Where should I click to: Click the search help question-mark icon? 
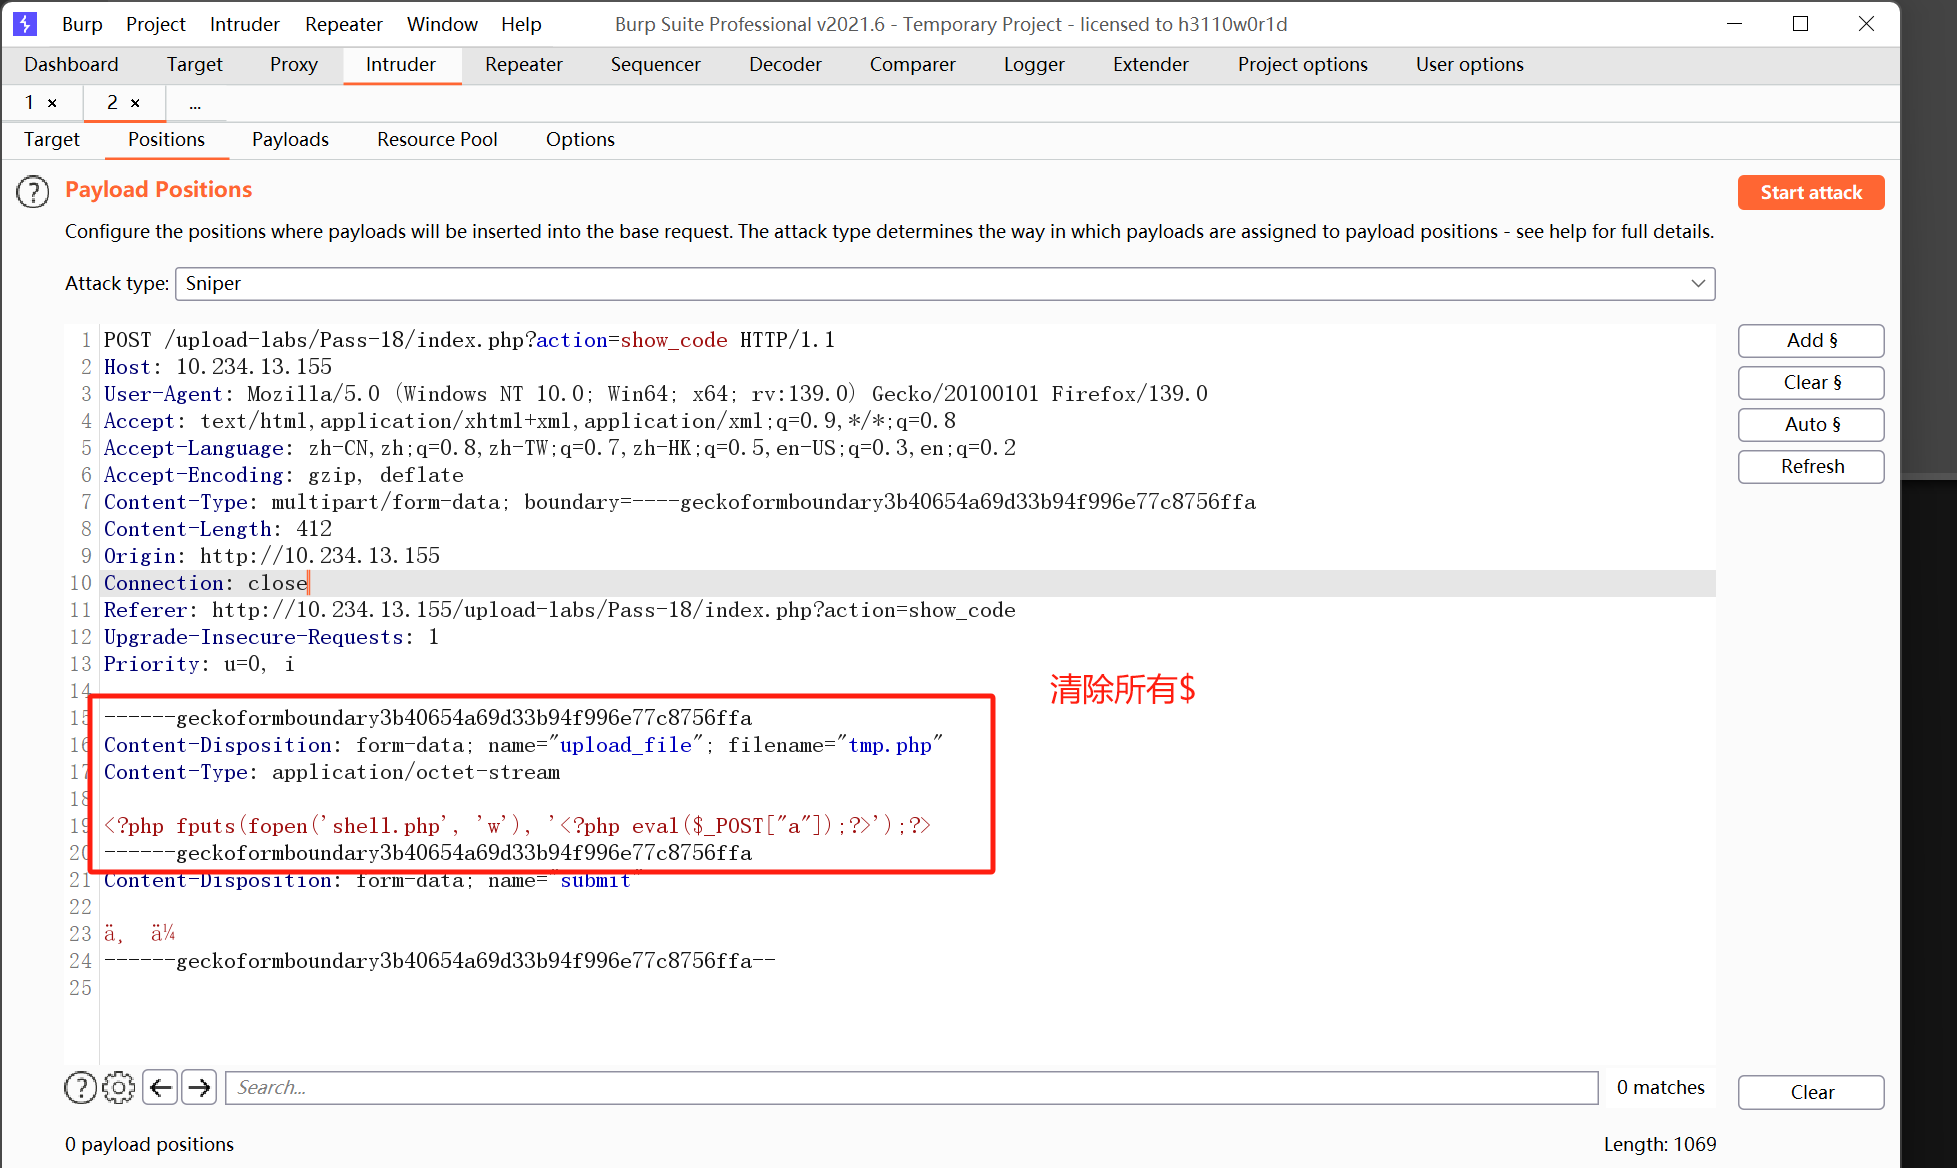[x=80, y=1087]
